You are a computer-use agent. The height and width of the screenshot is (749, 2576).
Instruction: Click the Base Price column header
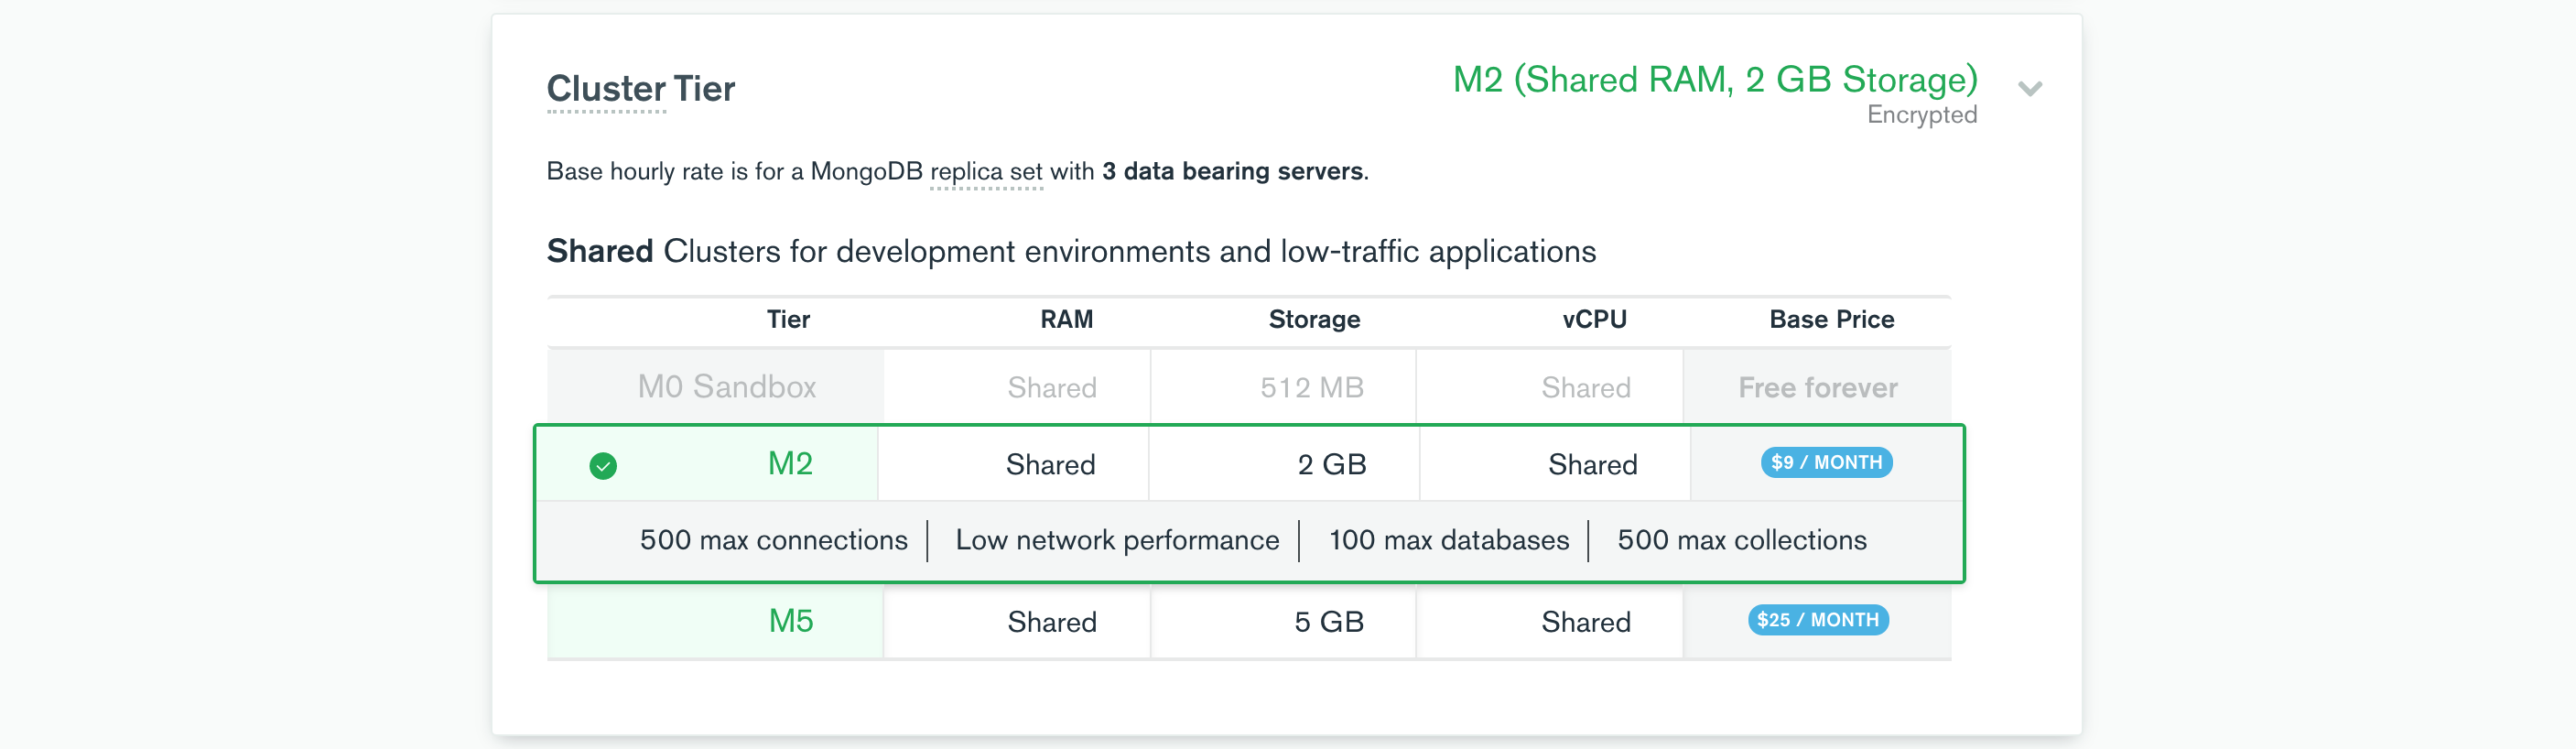[1831, 319]
